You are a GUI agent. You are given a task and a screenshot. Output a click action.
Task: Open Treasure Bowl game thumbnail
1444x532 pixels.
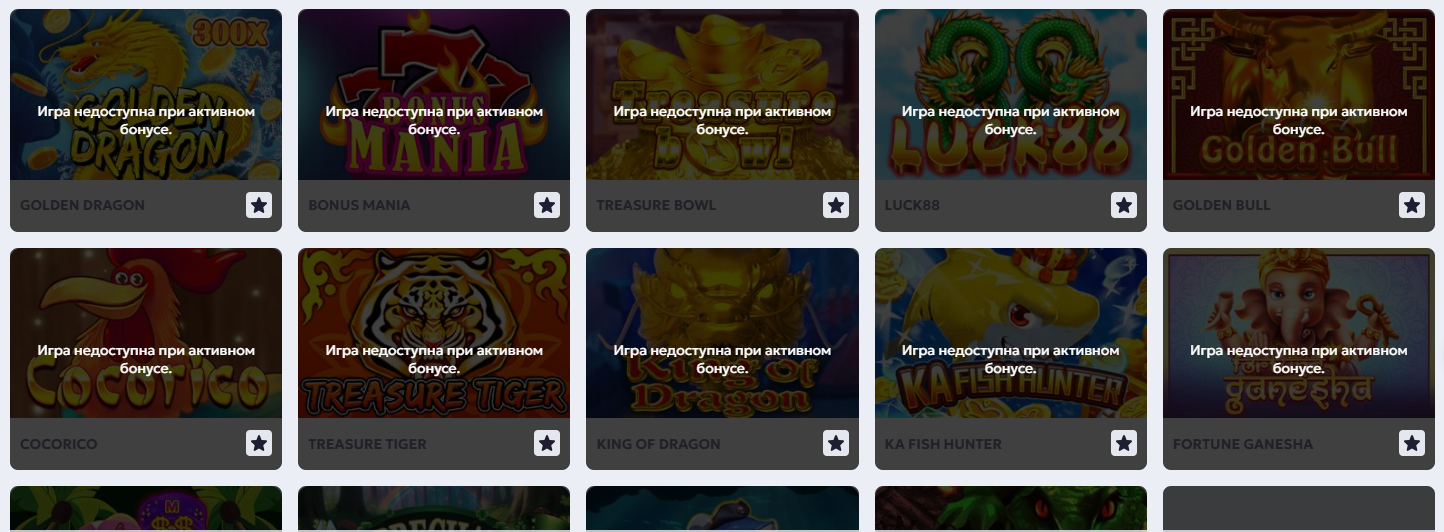tap(722, 95)
